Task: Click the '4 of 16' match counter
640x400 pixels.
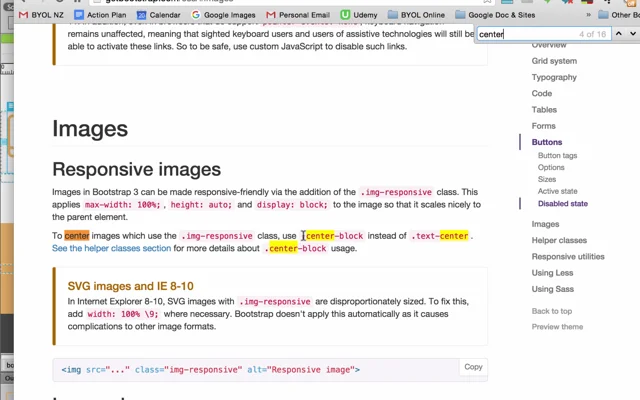Action: pos(592,34)
